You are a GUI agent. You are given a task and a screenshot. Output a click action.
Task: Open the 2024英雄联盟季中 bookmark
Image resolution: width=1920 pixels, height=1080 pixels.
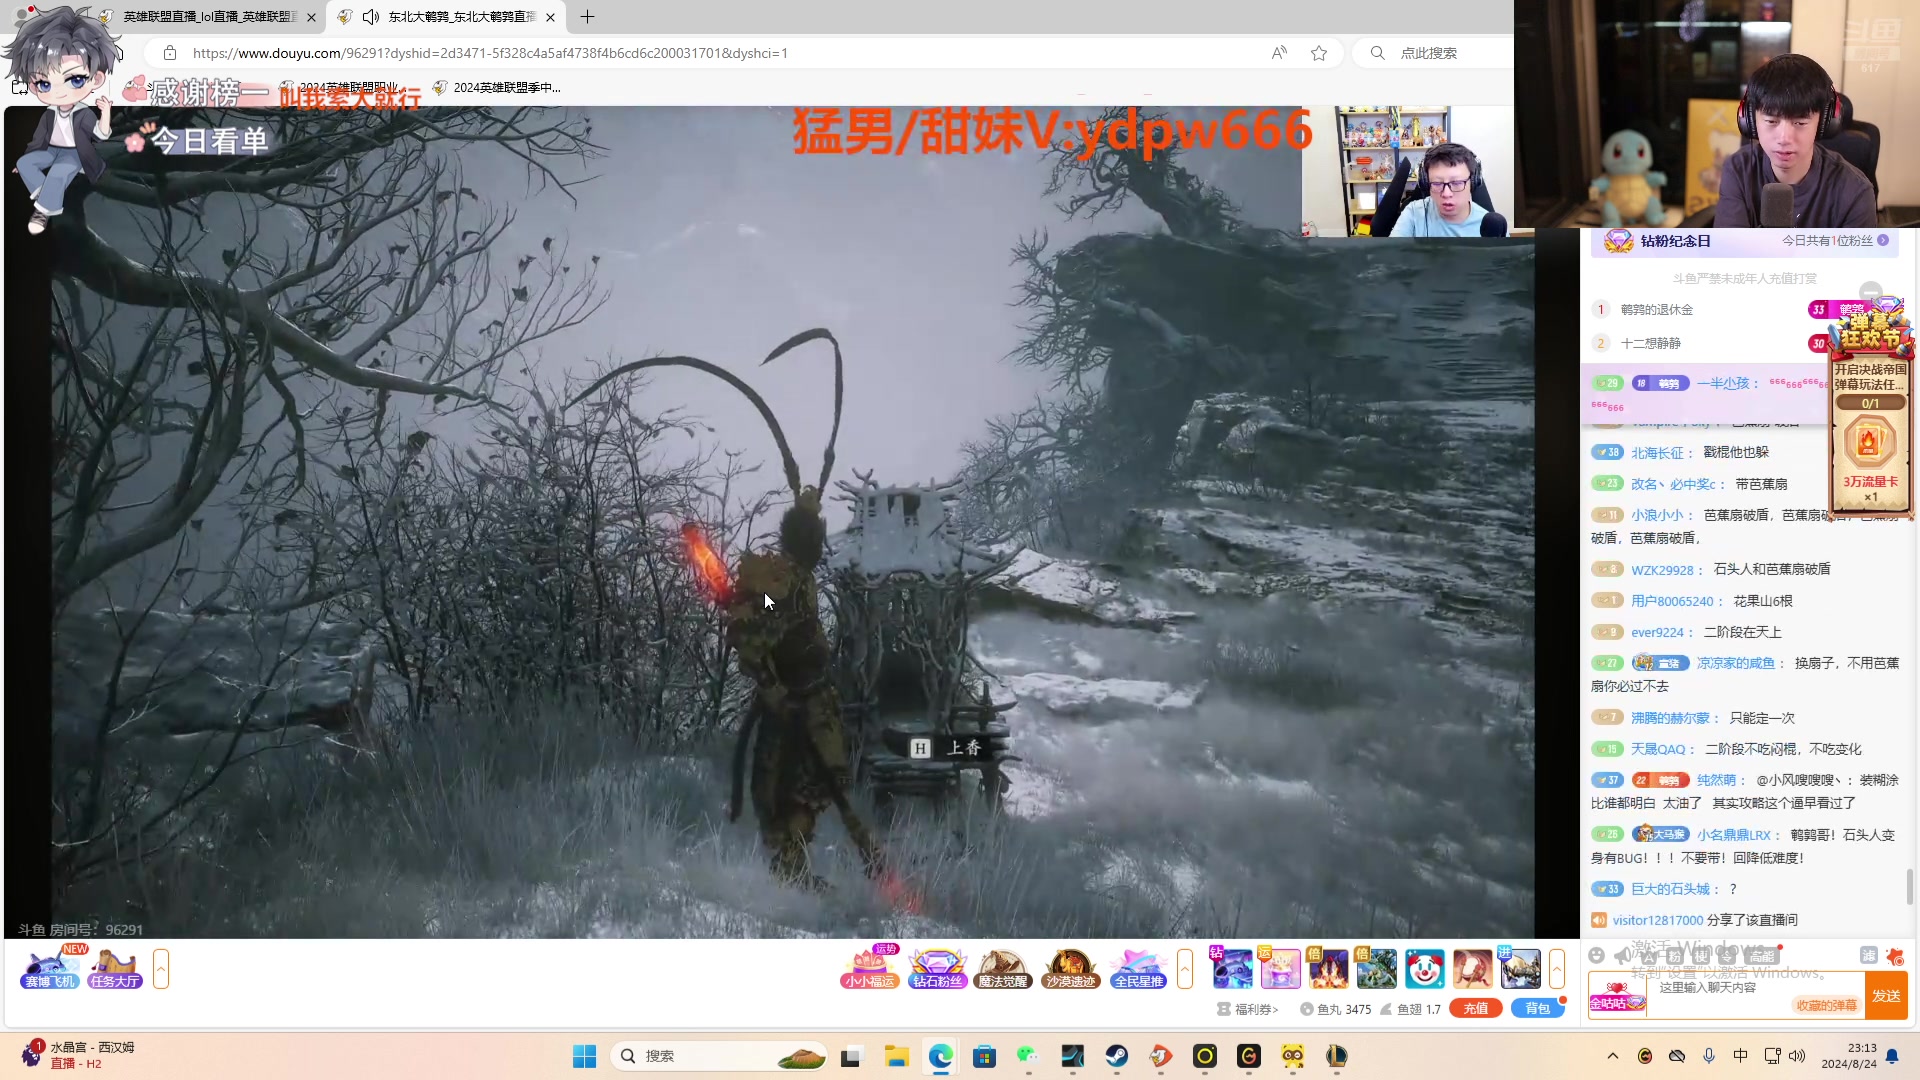point(497,87)
